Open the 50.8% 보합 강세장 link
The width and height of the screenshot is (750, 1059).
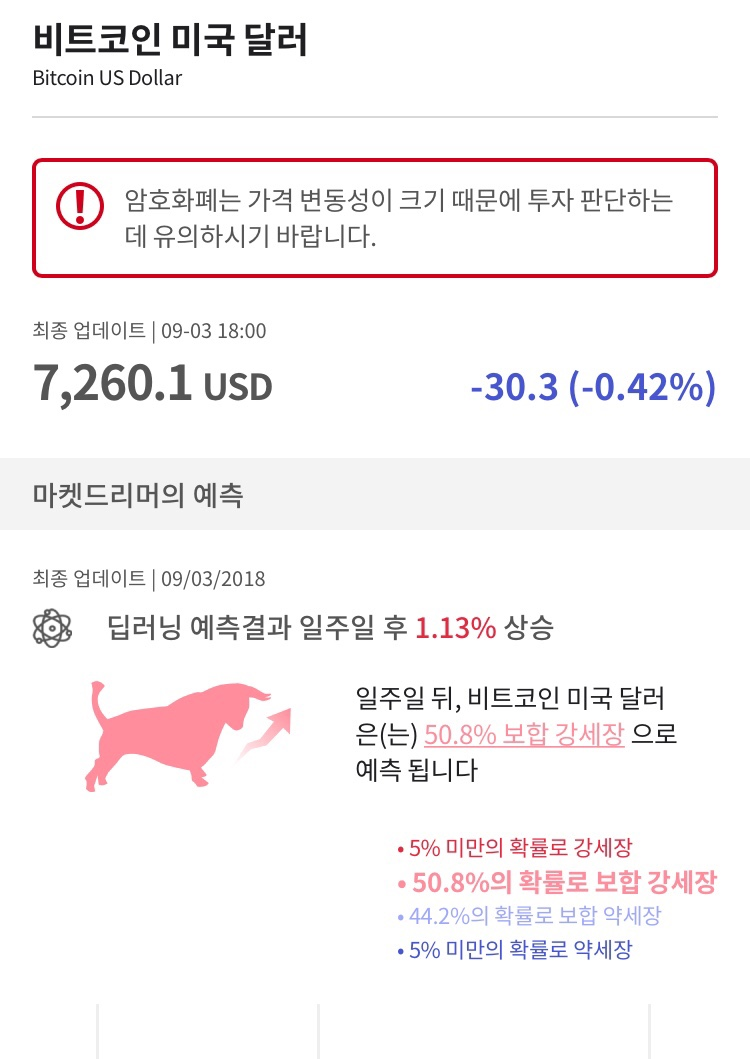pos(524,735)
